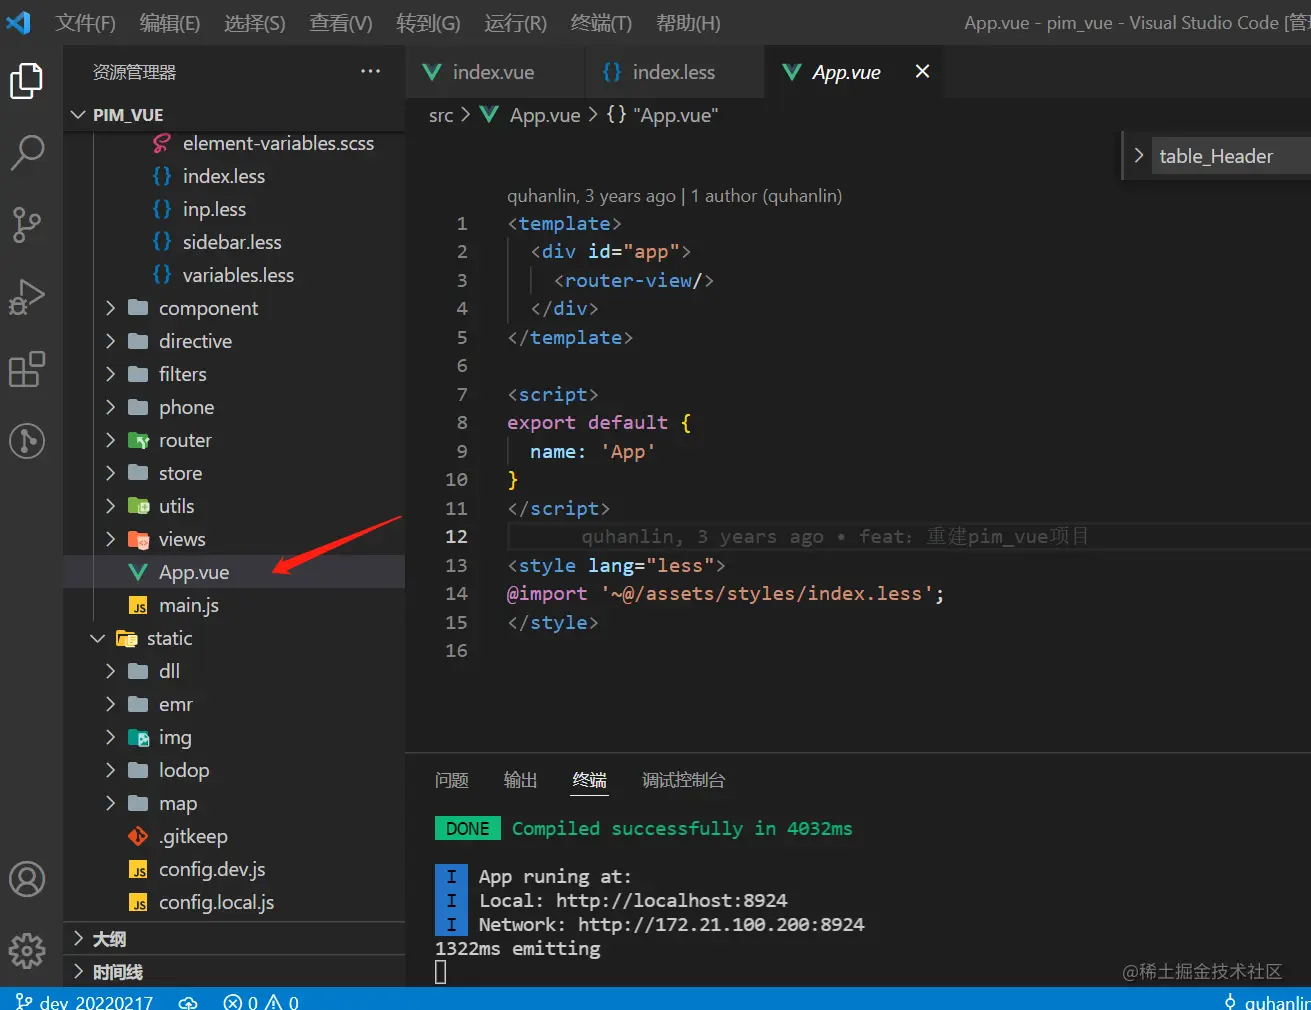Image resolution: width=1311 pixels, height=1010 pixels.
Task: Open variables.less file
Action: click(x=238, y=275)
